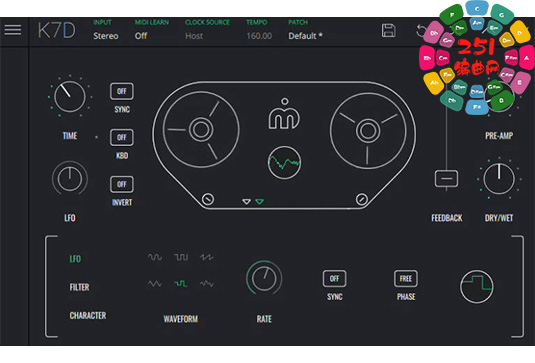Toggle the LFO rate SYNC switch
This screenshot has height=363, width=535.
click(334, 278)
